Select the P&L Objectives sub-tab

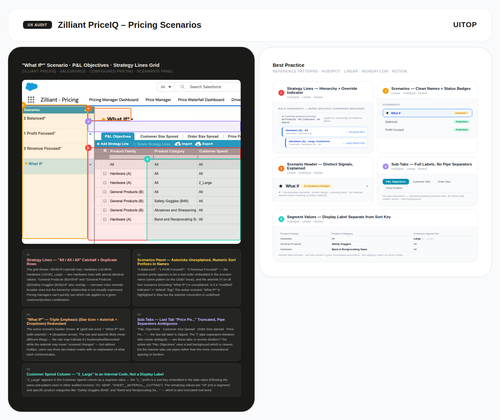pos(118,136)
